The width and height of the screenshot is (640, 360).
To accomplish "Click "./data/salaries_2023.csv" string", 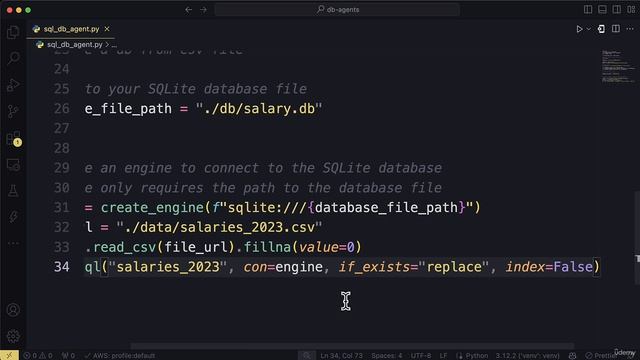I will pyautogui.click(x=219, y=227).
